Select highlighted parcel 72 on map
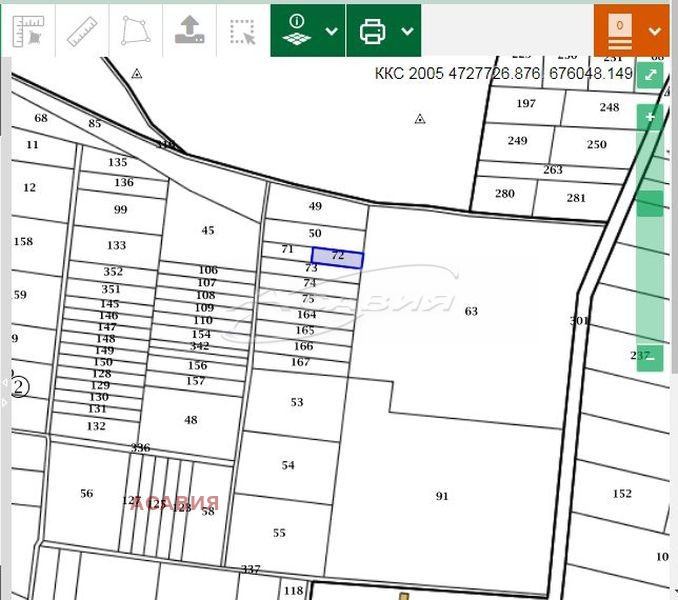Image resolution: width=678 pixels, height=600 pixels. (x=337, y=258)
